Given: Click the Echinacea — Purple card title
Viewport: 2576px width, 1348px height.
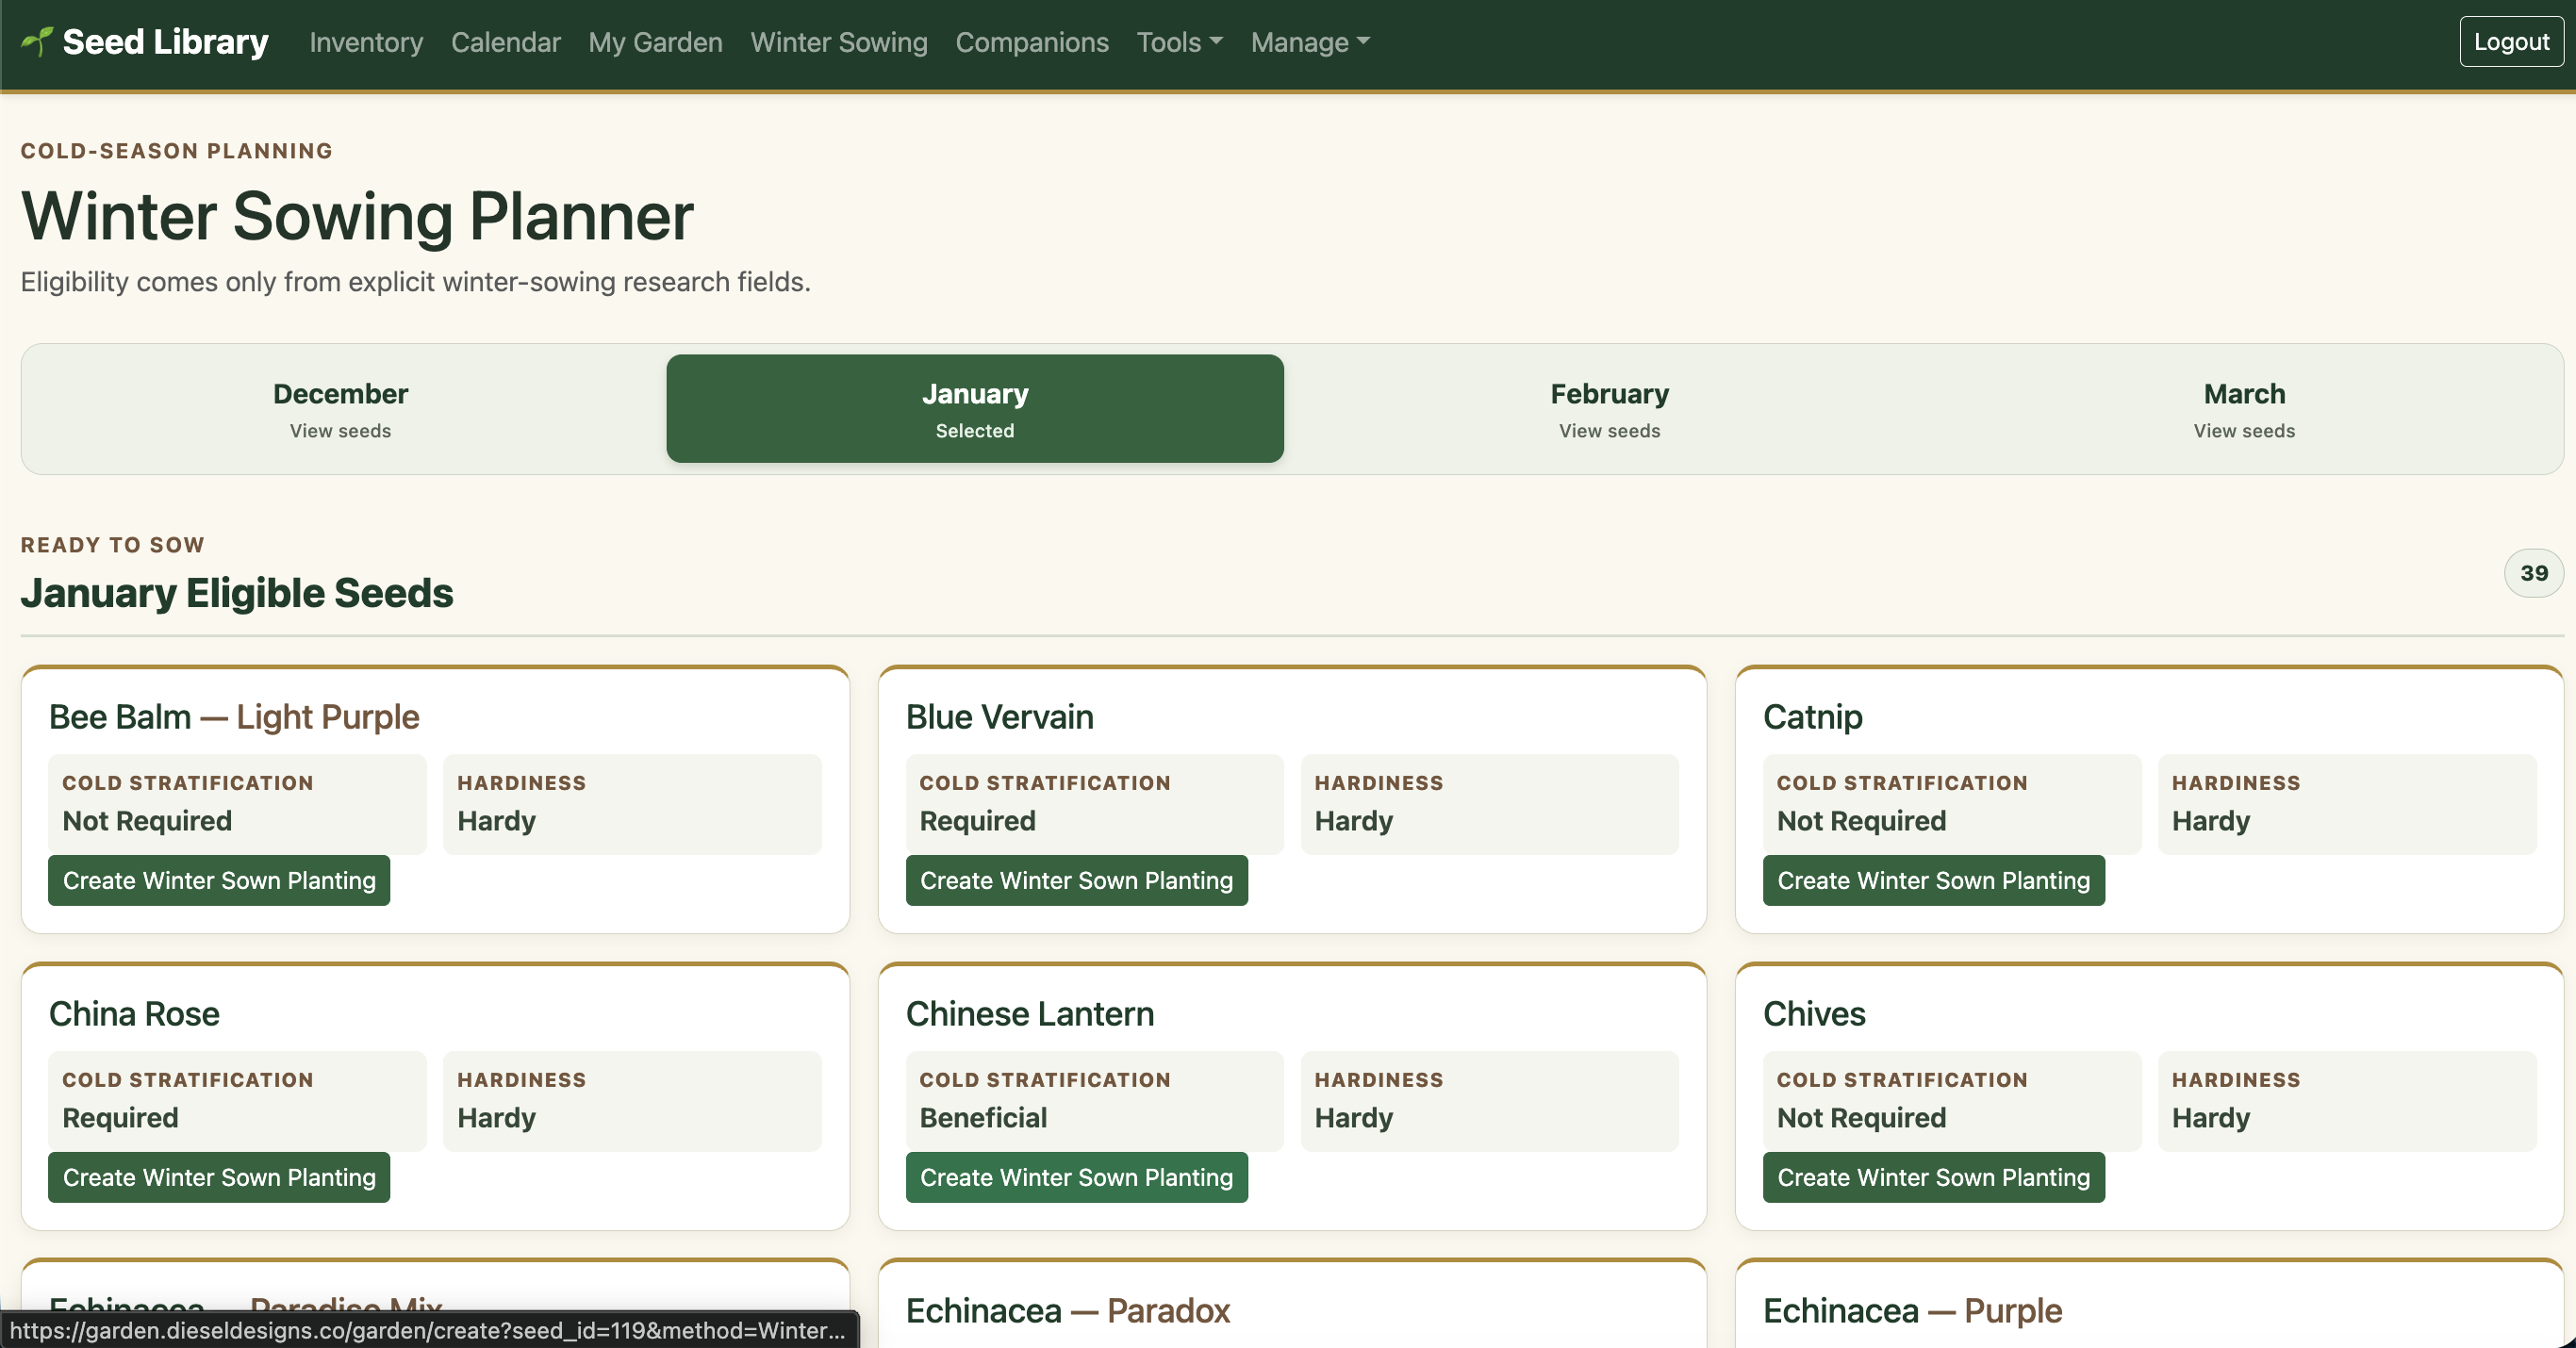Looking at the screenshot, I should click(1912, 1310).
